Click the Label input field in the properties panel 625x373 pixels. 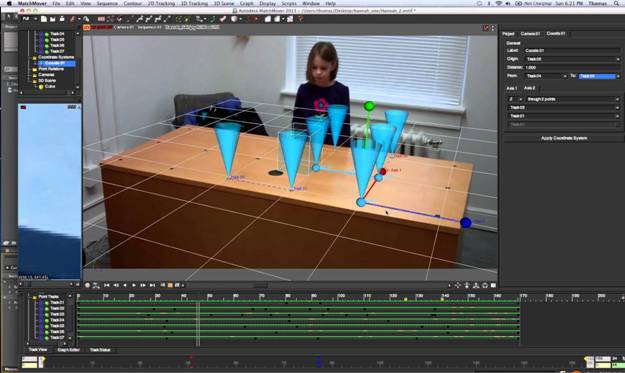pos(572,51)
